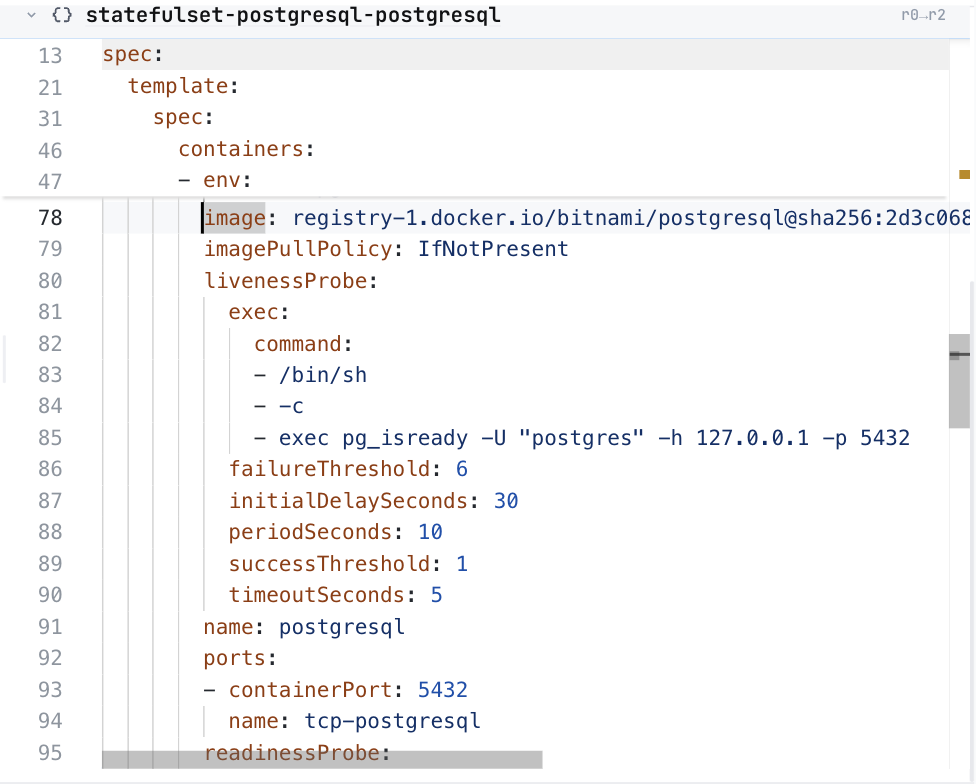Collapse the statefulset-postgresql-postgresql section chevron
976x784 pixels.
coord(31,15)
